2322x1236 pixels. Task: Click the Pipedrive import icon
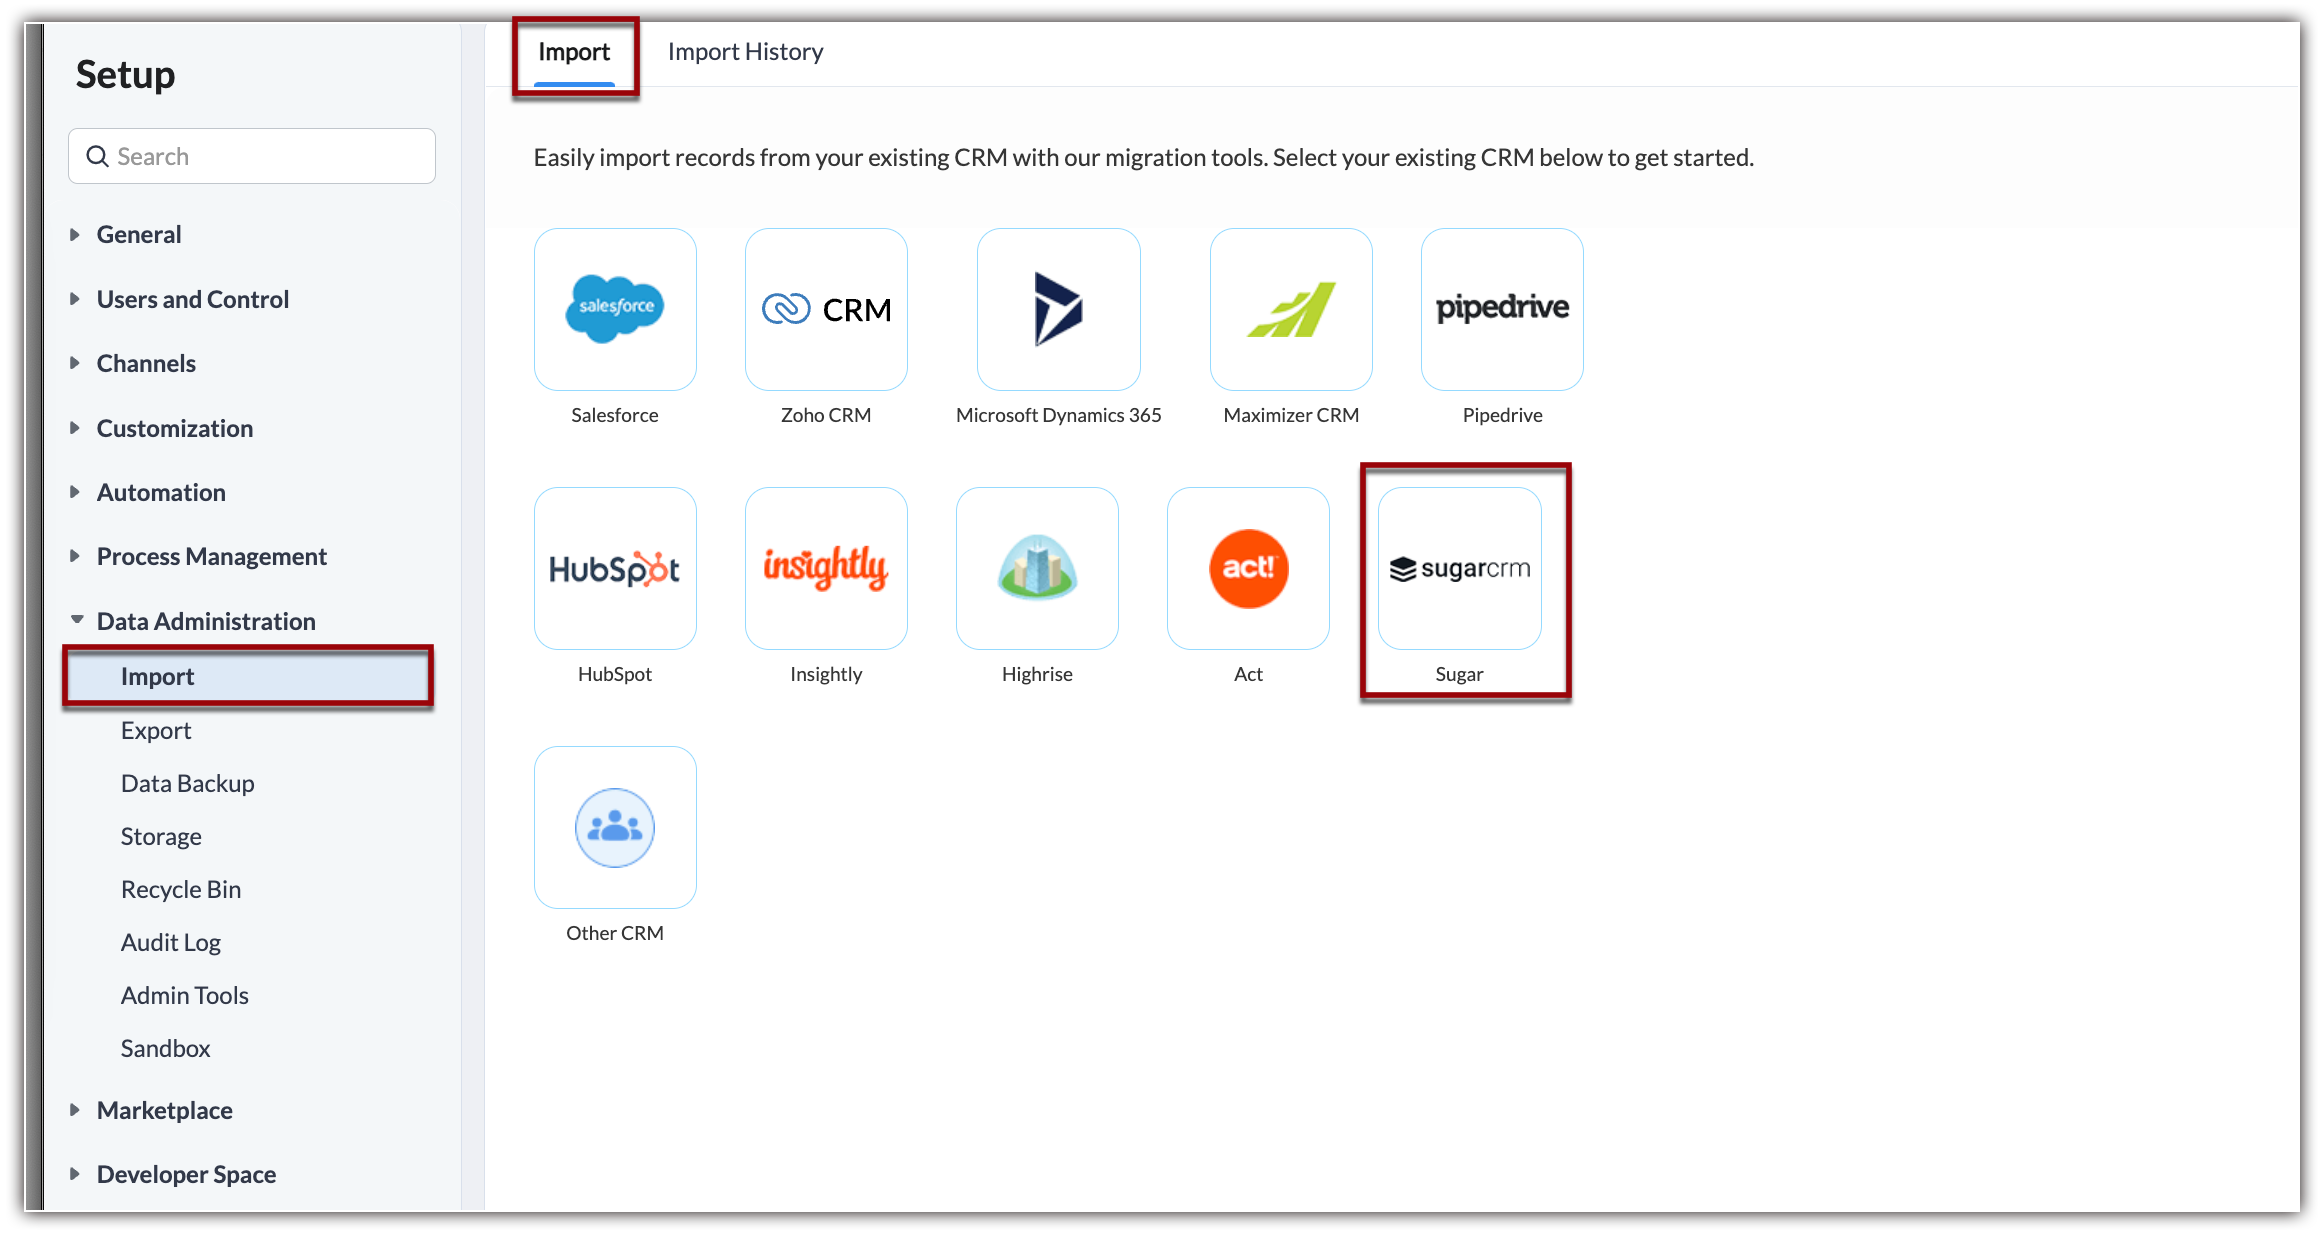tap(1501, 309)
